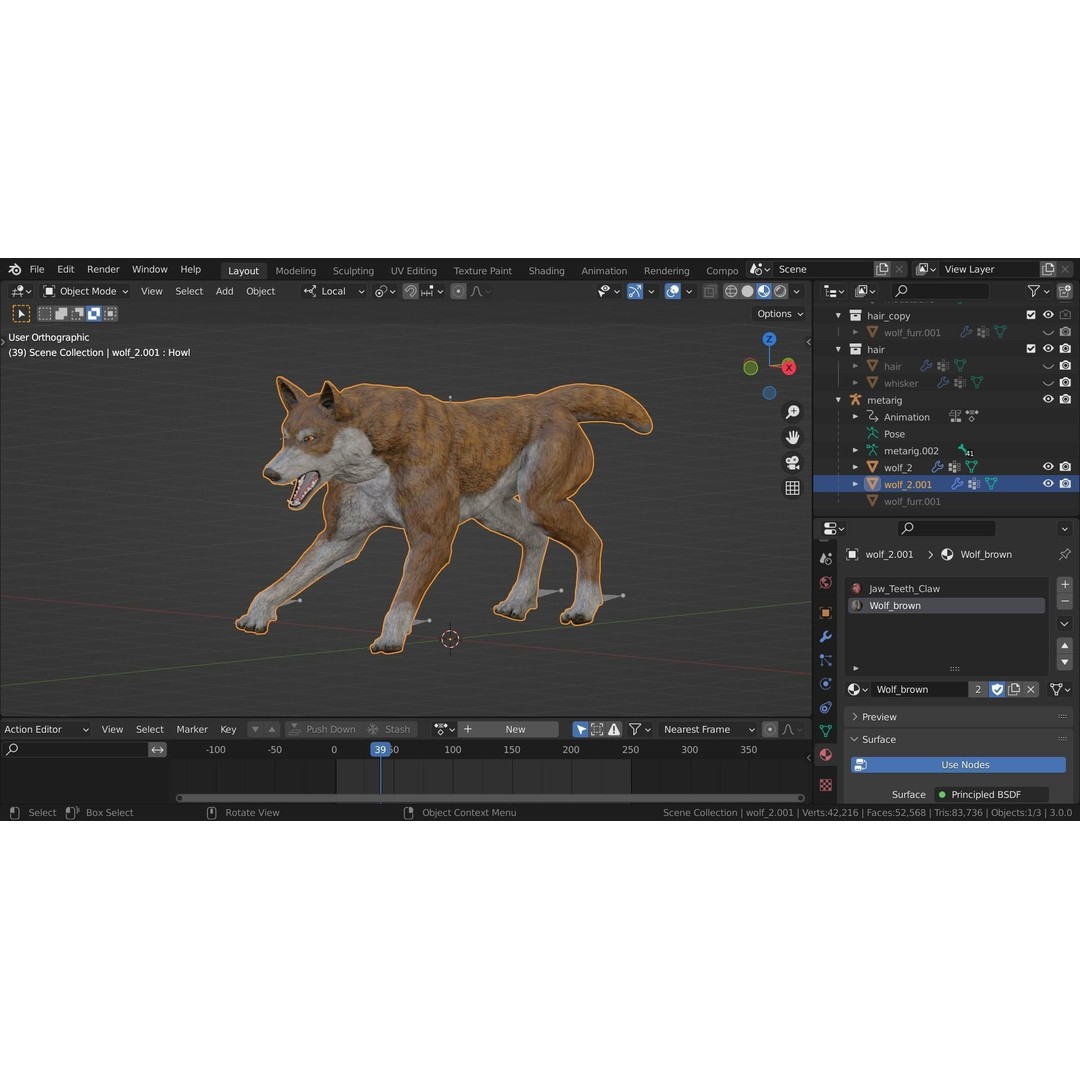The height and width of the screenshot is (1080, 1080).
Task: Open Object Data green mesh tab
Action: click(825, 731)
